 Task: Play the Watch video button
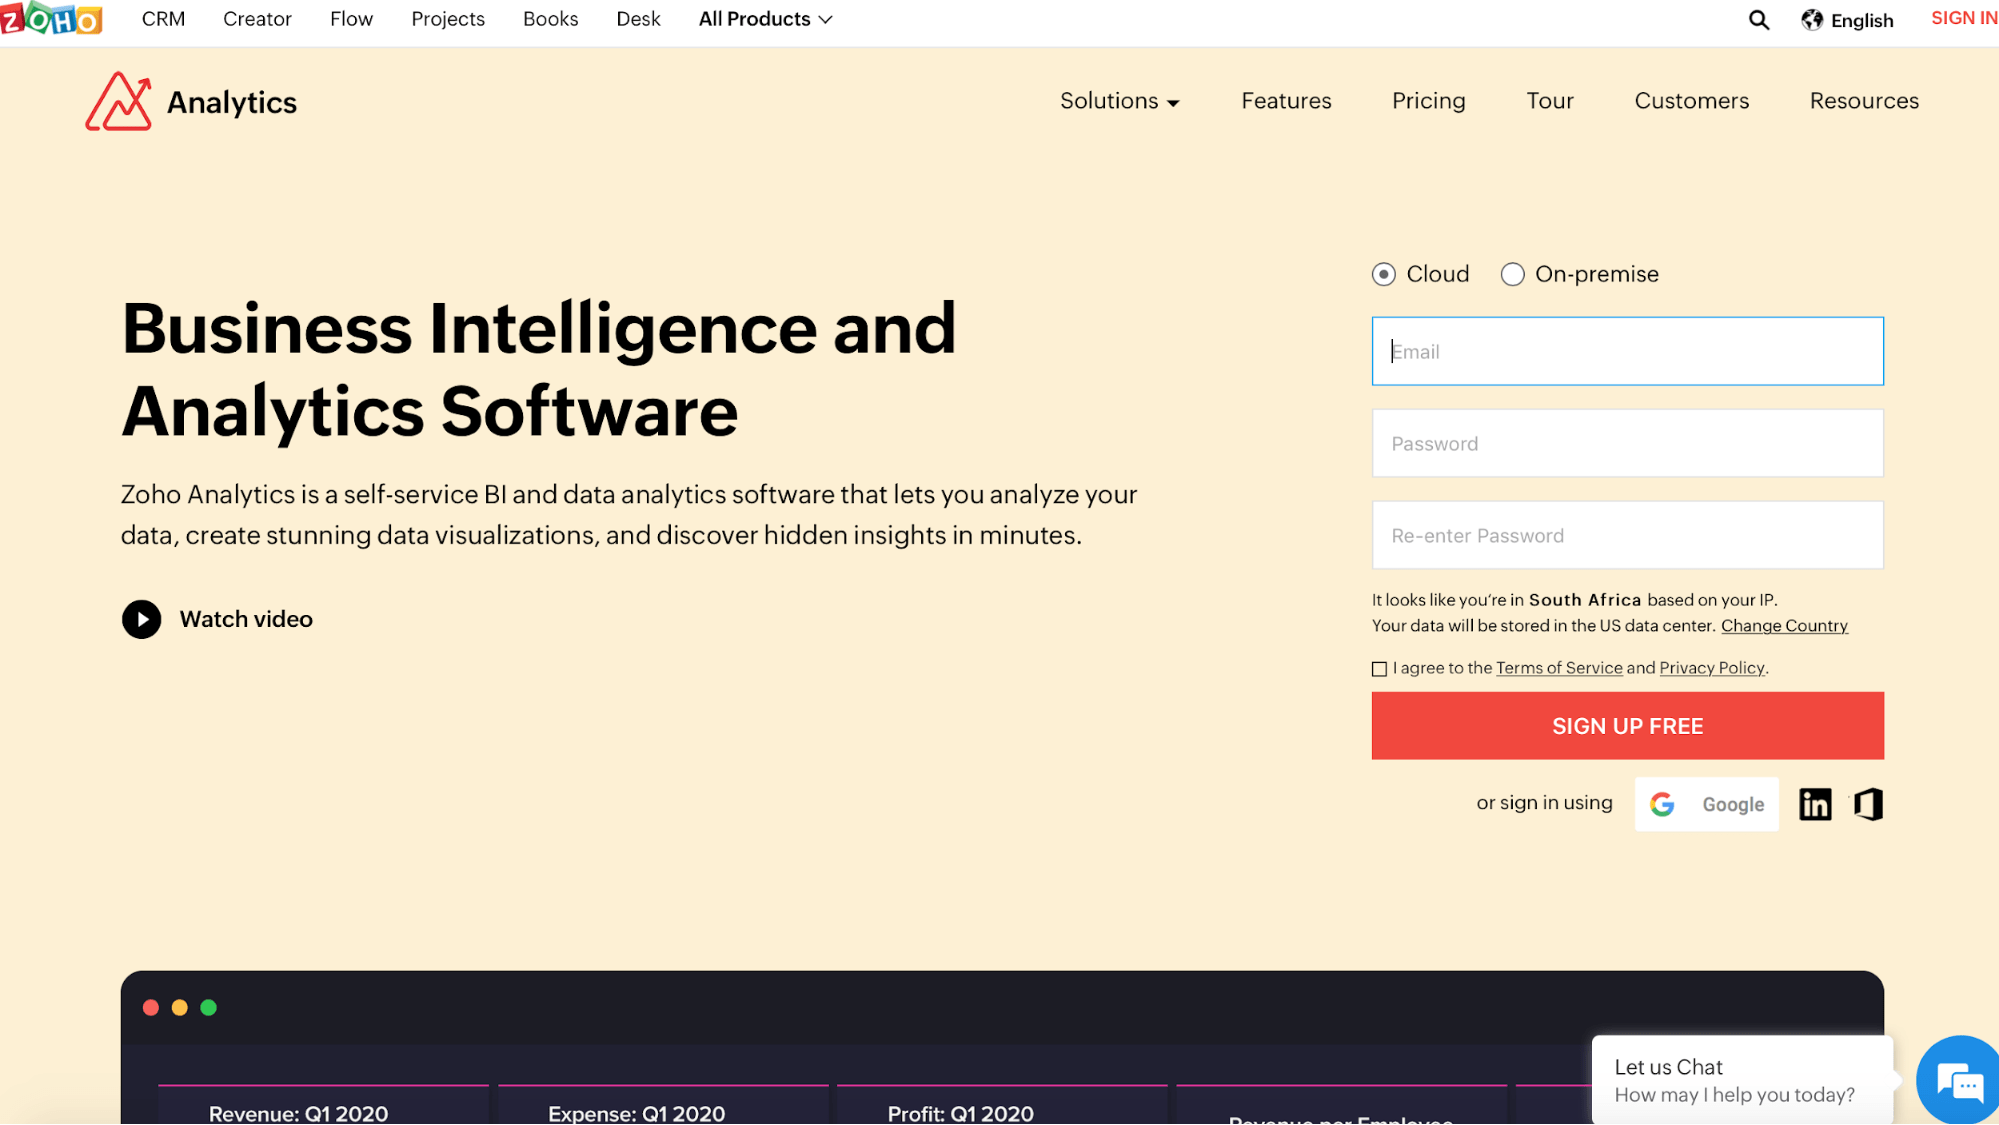point(142,619)
